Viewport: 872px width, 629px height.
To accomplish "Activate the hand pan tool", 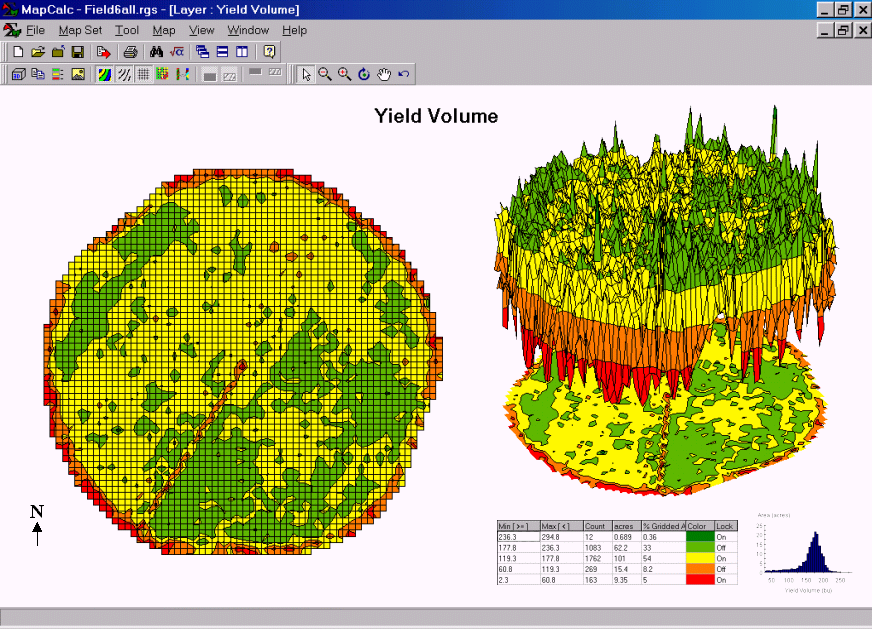I will coord(383,74).
